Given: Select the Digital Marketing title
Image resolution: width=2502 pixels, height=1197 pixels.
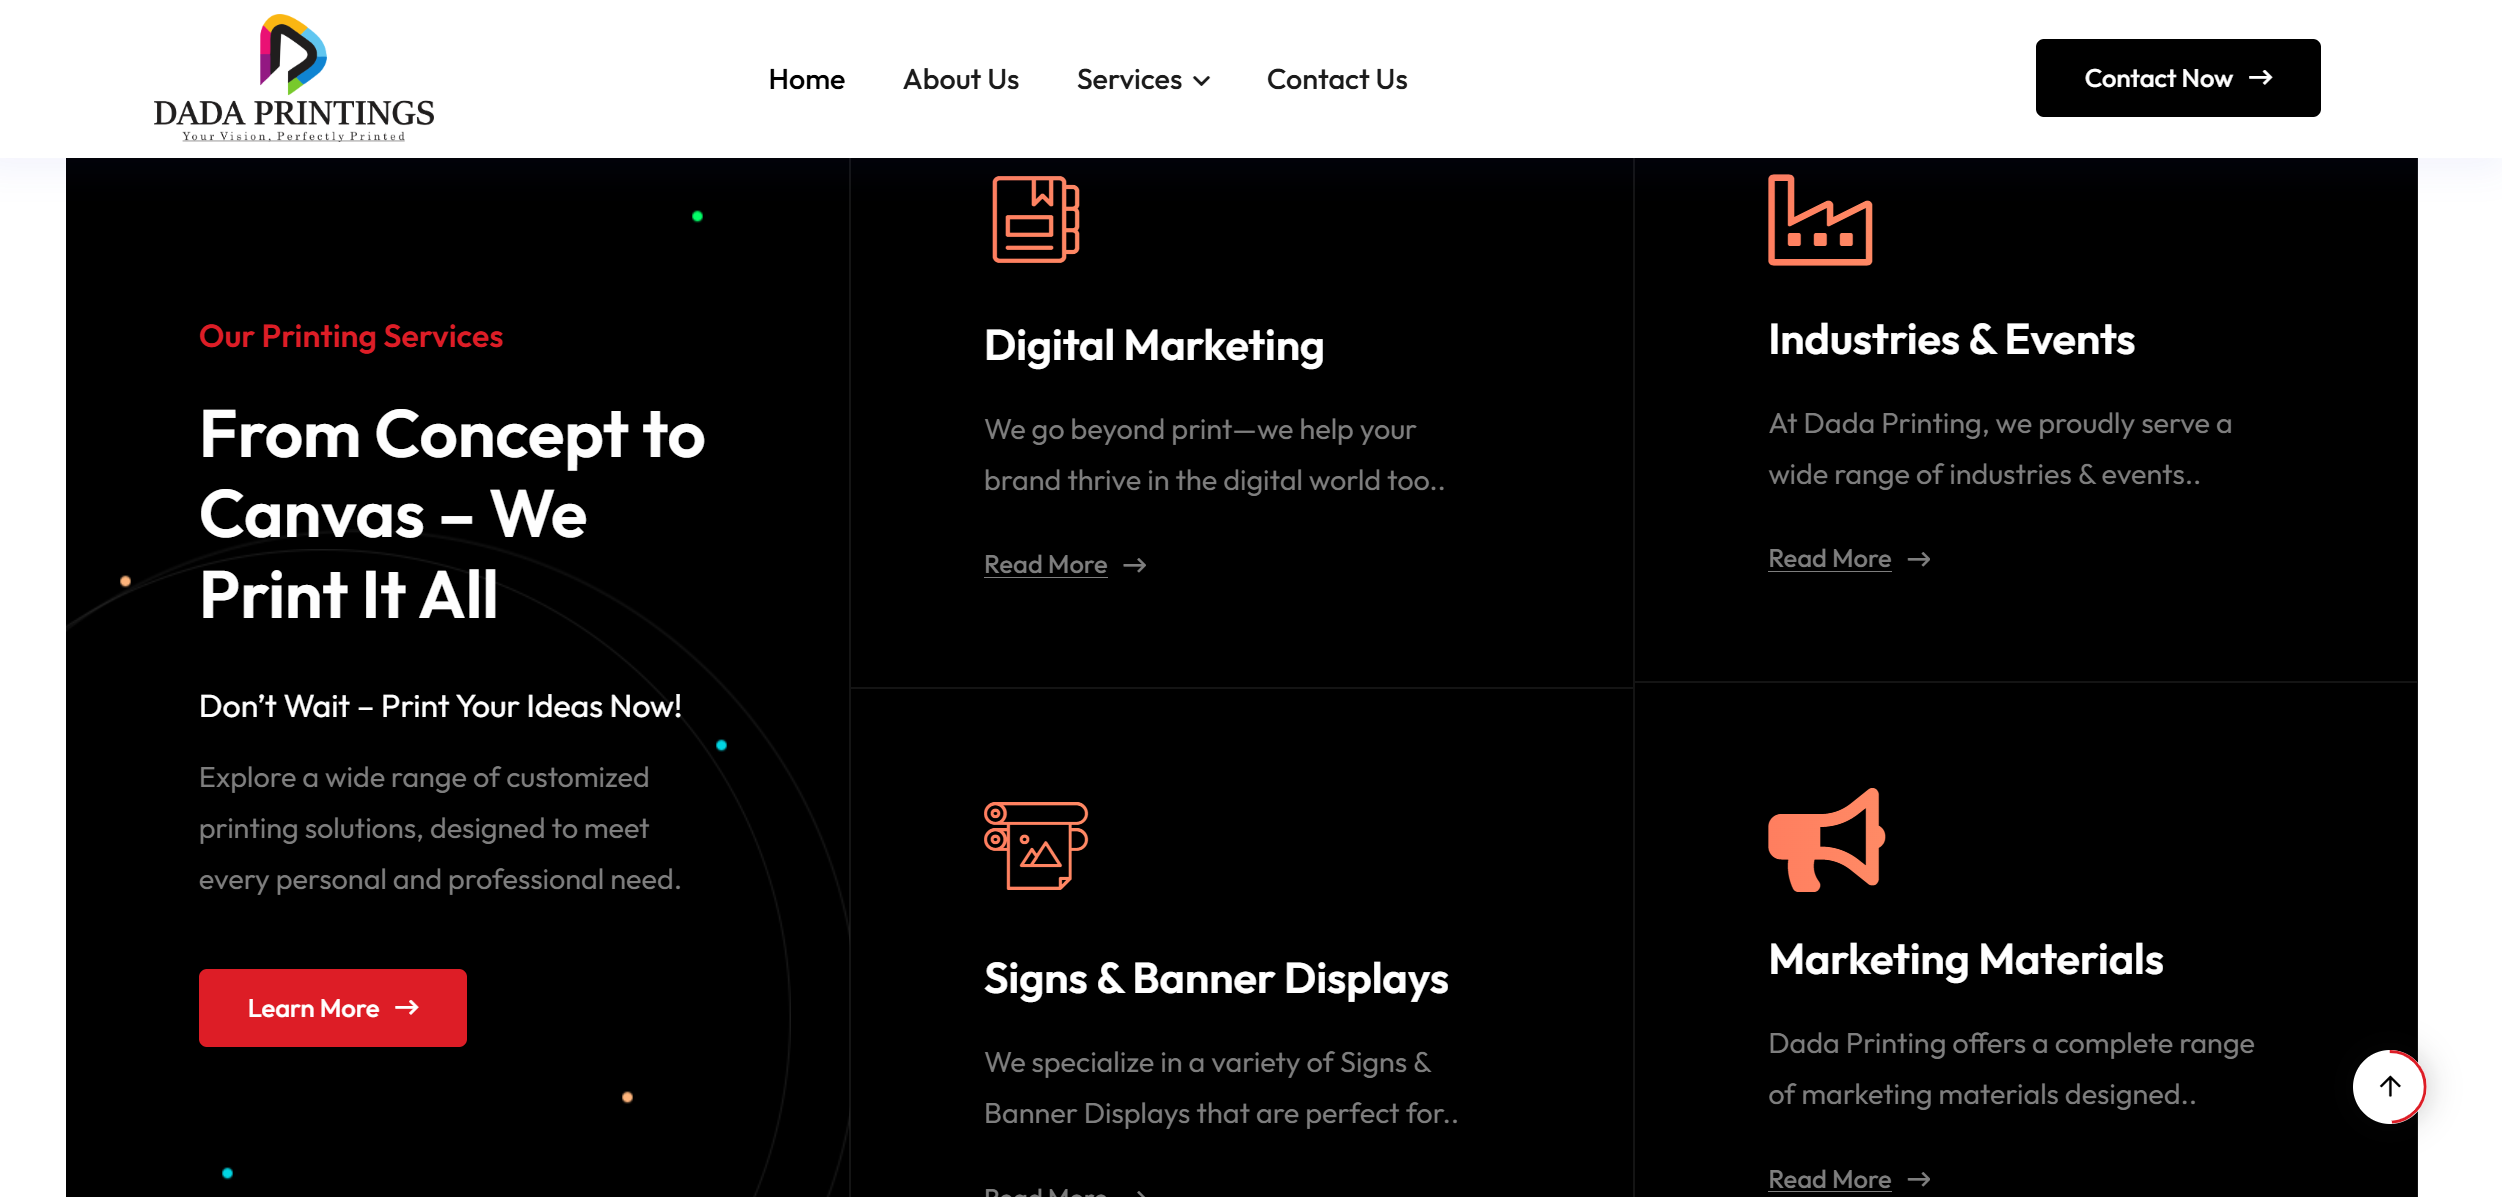Looking at the screenshot, I should pyautogui.click(x=1153, y=346).
